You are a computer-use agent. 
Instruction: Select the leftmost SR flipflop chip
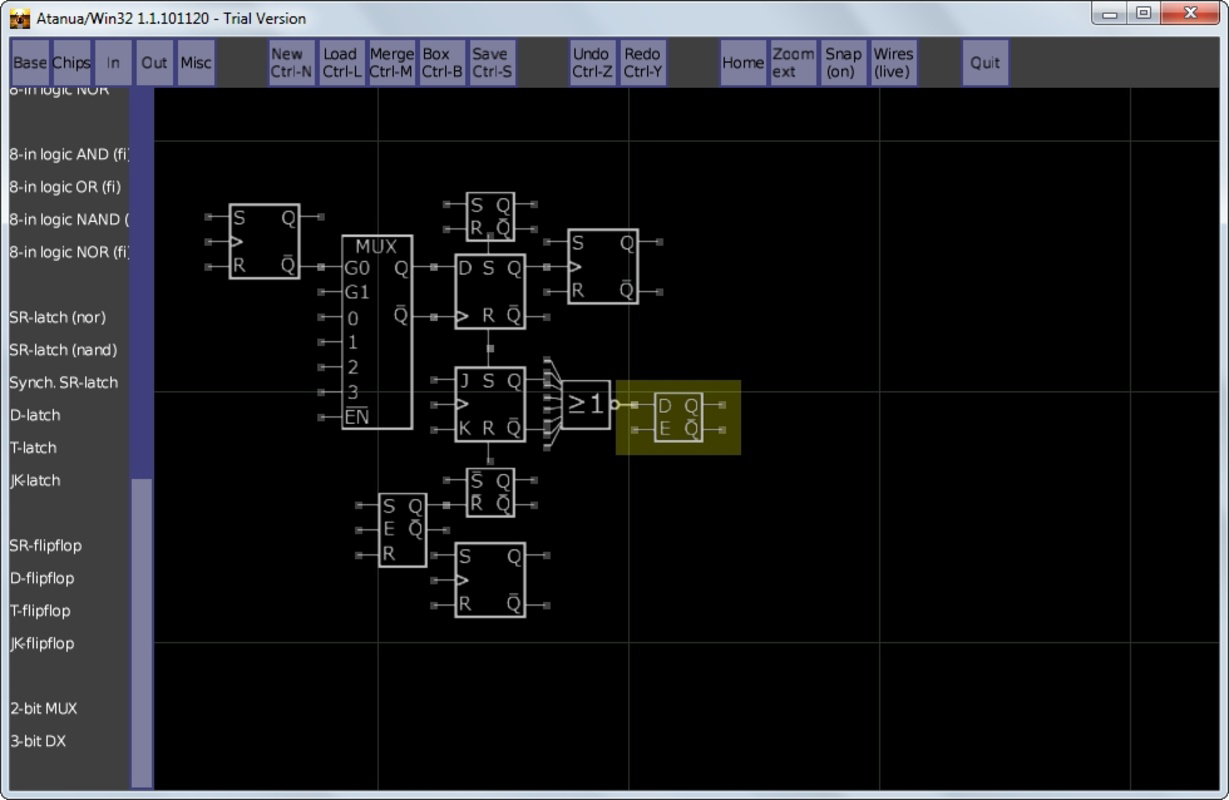264,241
